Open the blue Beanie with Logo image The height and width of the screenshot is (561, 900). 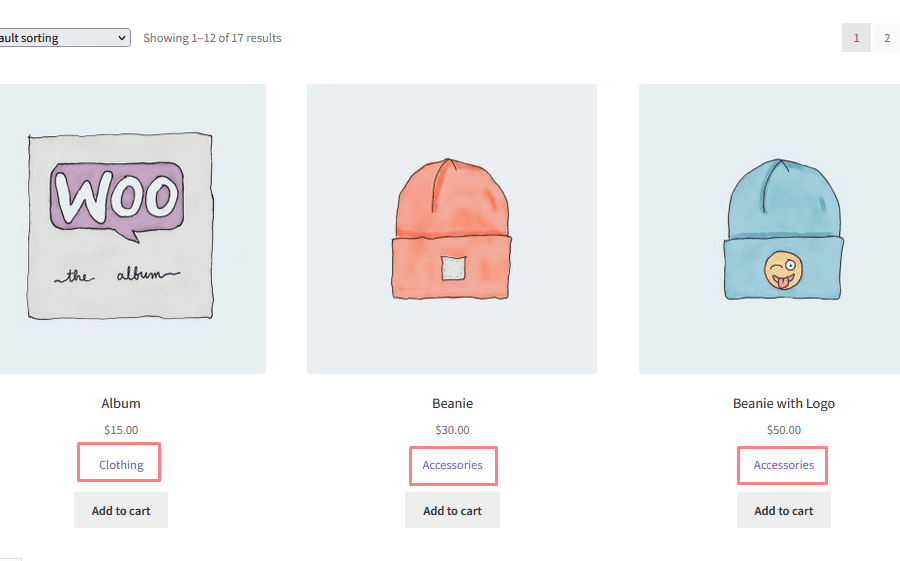(x=769, y=229)
